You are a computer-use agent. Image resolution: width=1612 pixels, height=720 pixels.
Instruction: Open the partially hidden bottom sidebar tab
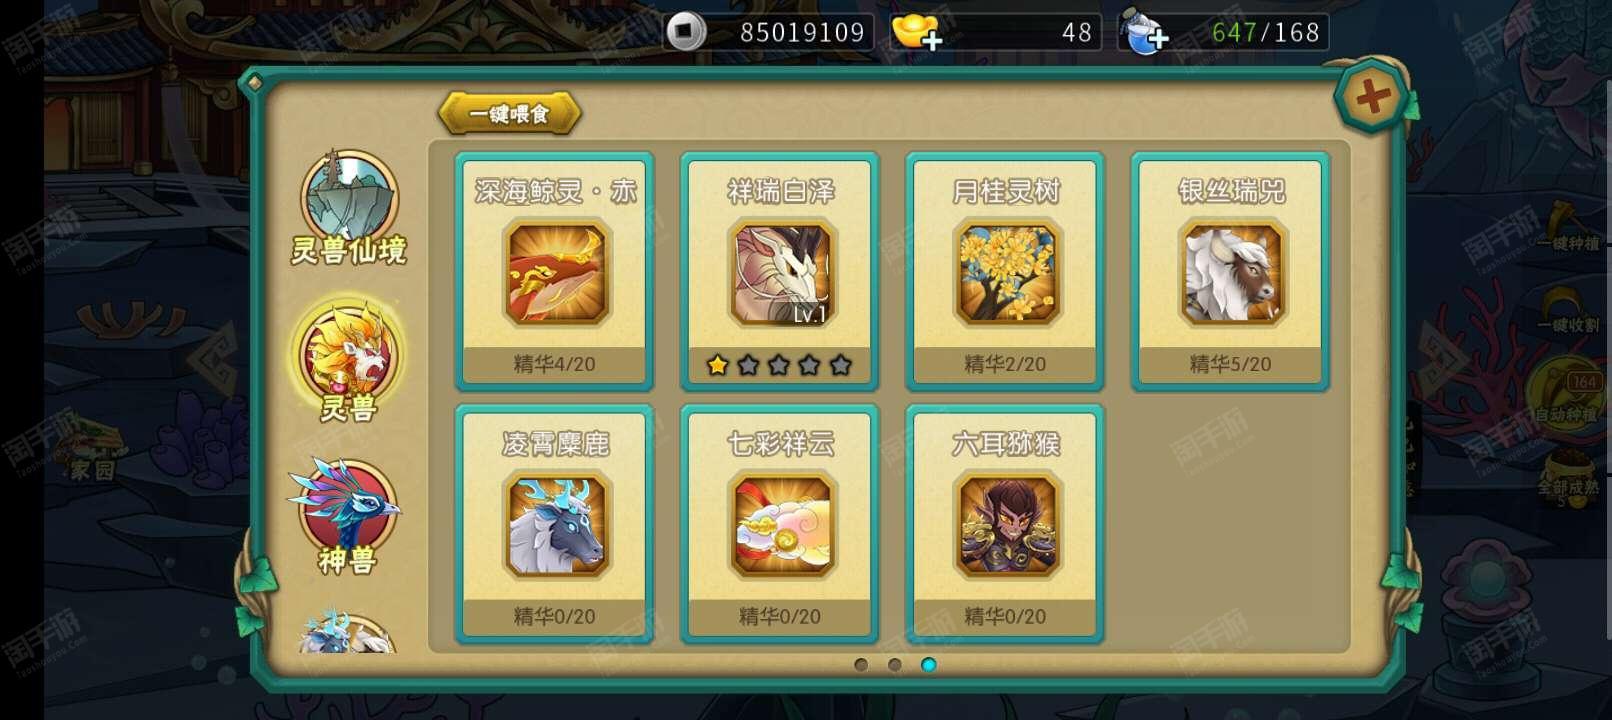coord(346,632)
